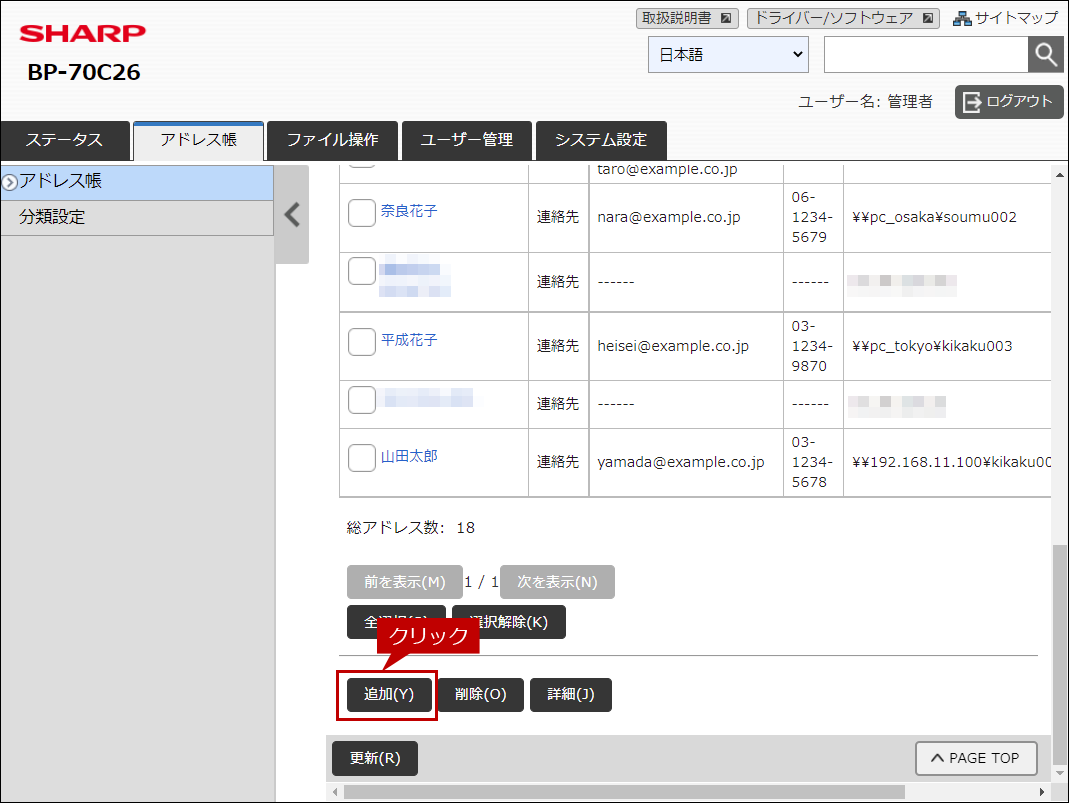Click the 総アドレス数: 18 text

[x=410, y=528]
